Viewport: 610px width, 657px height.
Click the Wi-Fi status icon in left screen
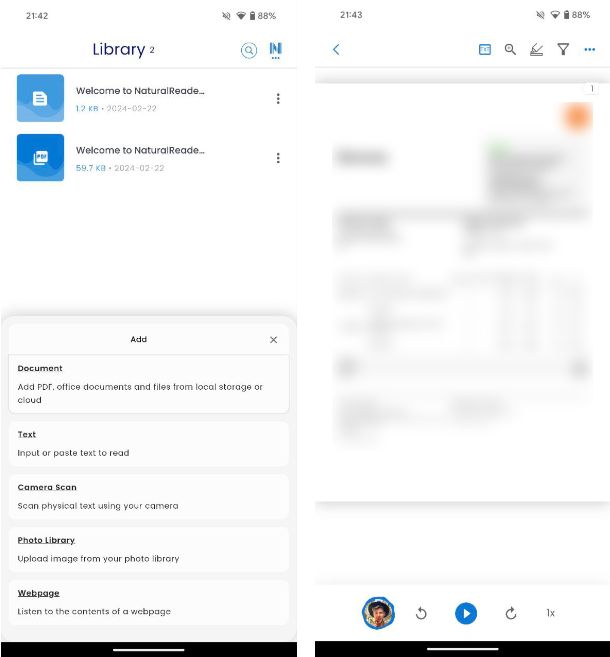click(241, 16)
